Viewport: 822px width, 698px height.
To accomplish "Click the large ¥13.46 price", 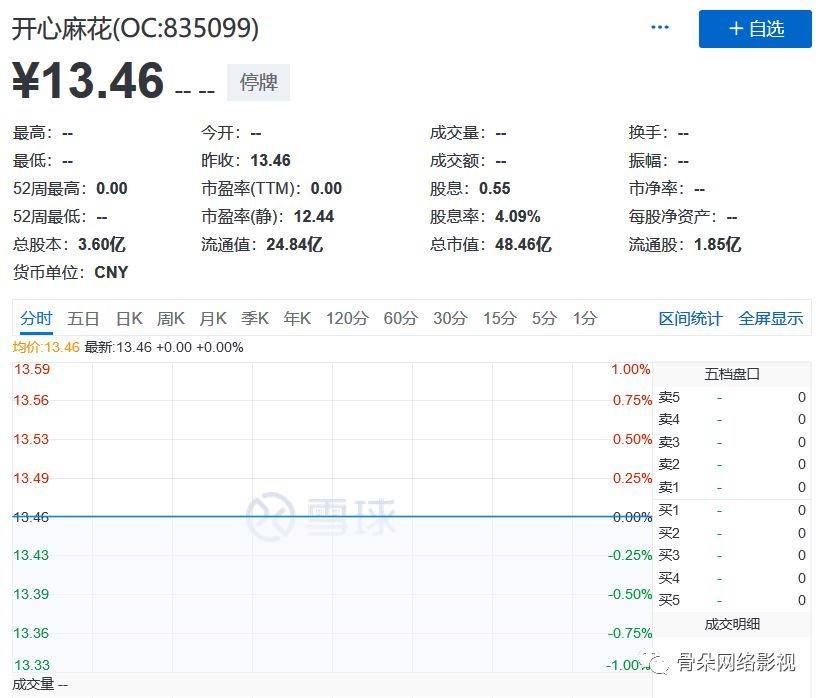I will pos(88,80).
